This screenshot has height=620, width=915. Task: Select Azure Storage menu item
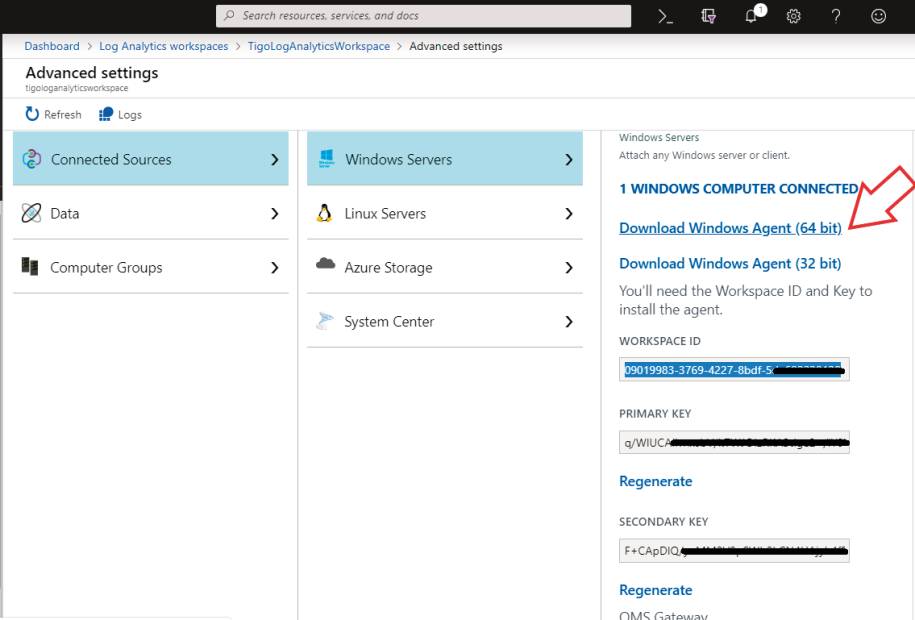445,267
